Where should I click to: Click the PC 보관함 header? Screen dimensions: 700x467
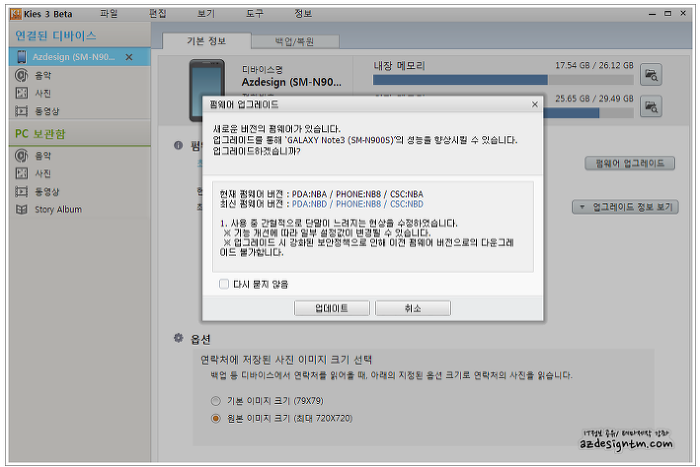[x=40, y=134]
